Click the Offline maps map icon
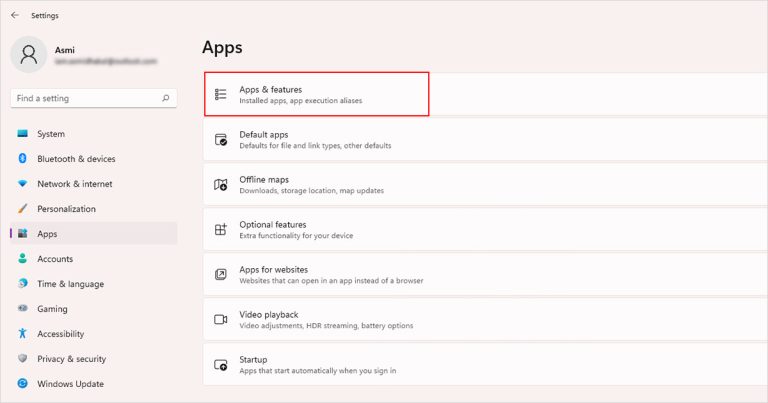This screenshot has height=403, width=768. pos(221,185)
